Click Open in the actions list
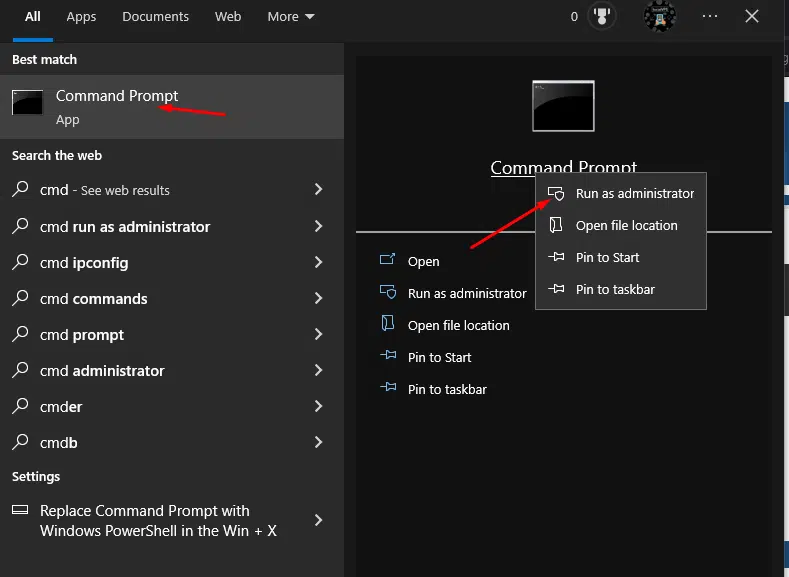The height and width of the screenshot is (577, 789). 423,262
